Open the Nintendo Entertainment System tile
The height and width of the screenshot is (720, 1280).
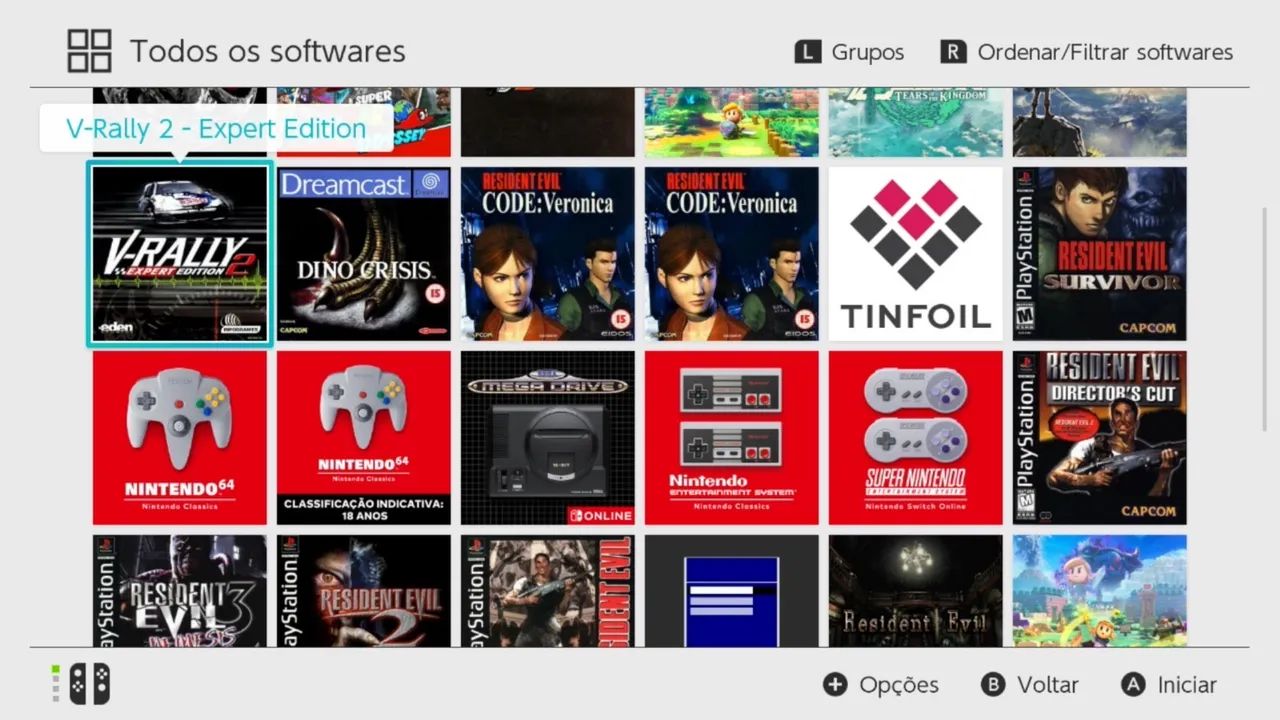(x=732, y=438)
